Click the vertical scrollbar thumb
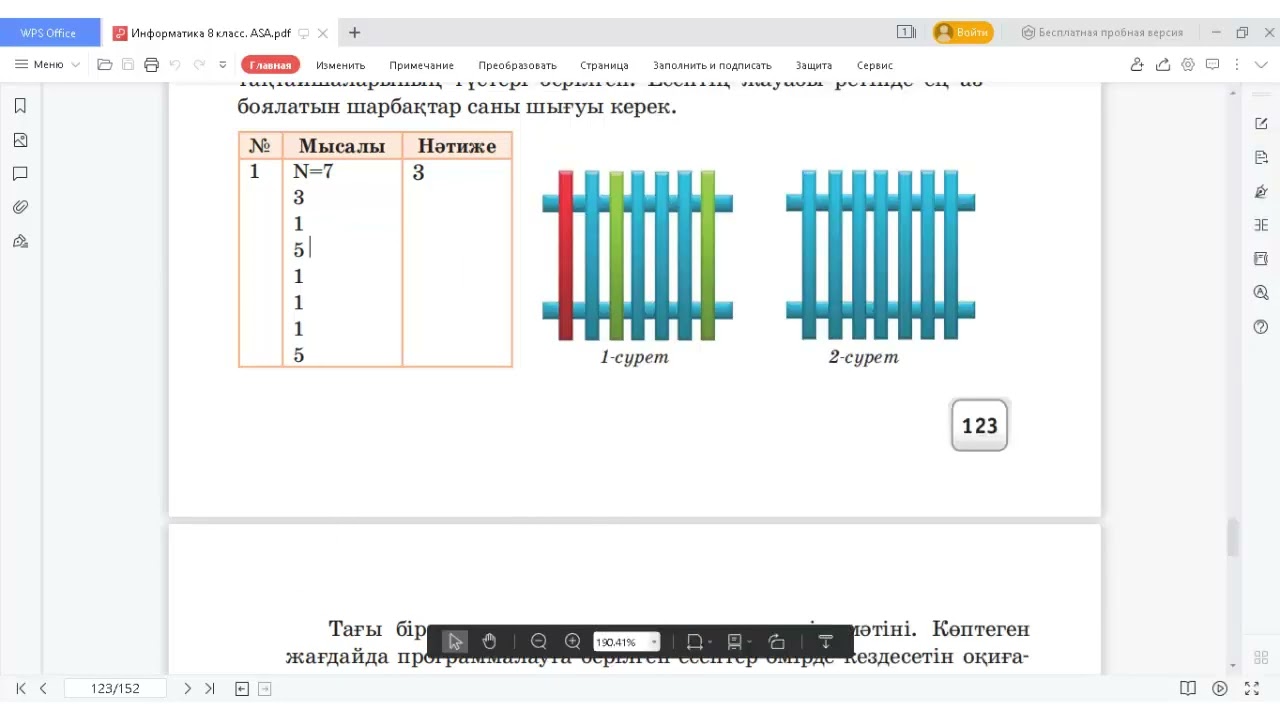Image resolution: width=1280 pixels, height=720 pixels. pyautogui.click(x=1233, y=538)
